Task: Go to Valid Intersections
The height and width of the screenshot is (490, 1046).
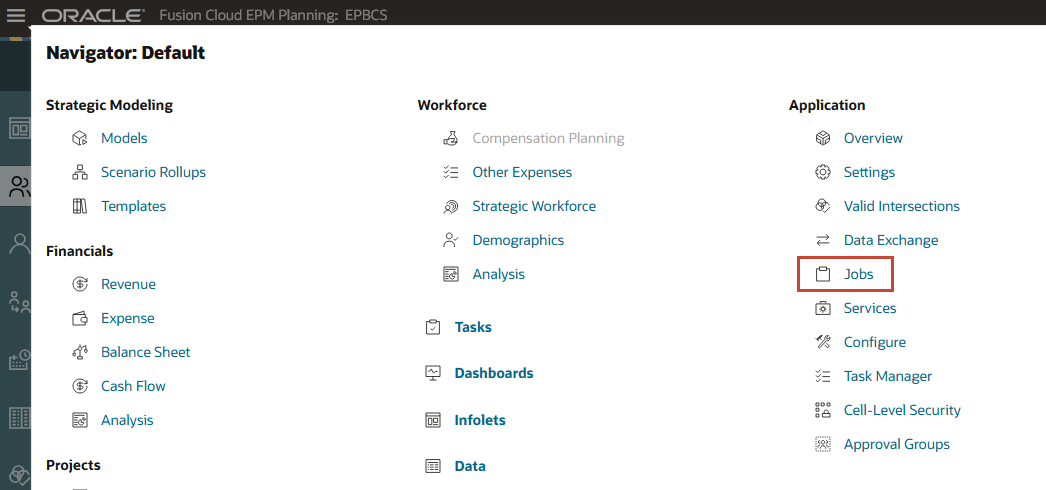Action: (x=901, y=207)
